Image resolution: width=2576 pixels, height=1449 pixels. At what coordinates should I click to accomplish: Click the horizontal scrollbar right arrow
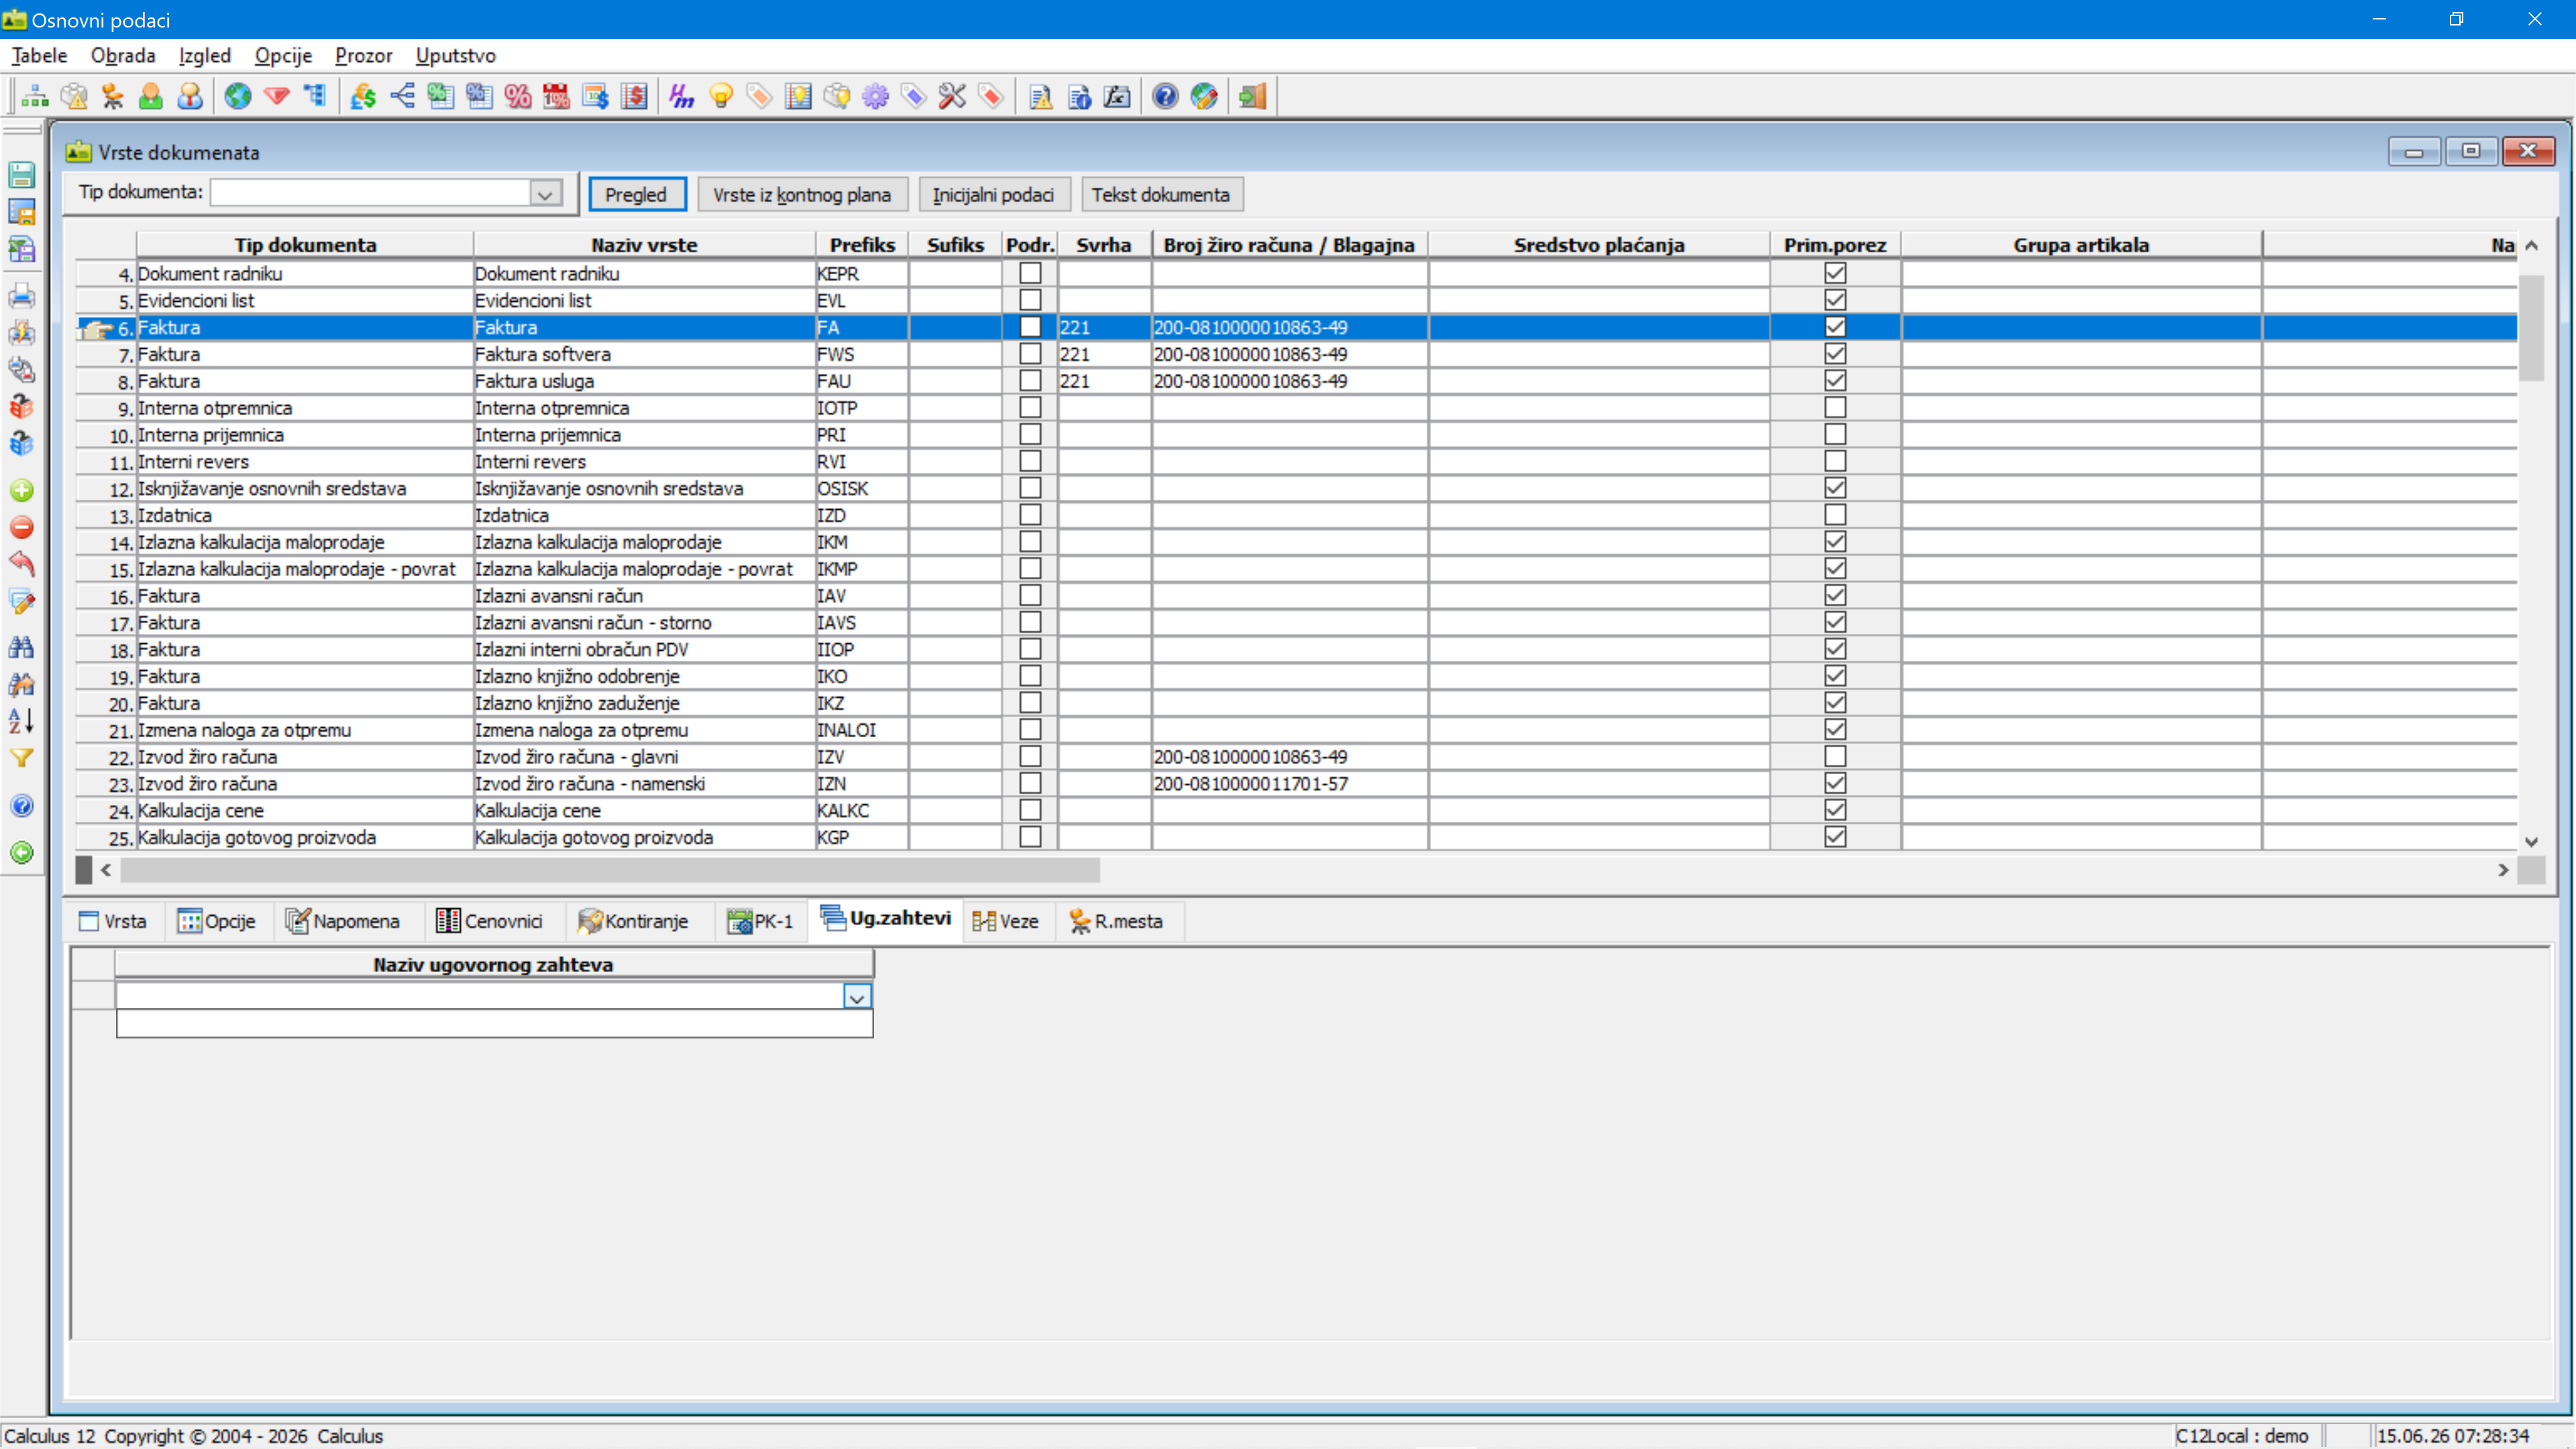tap(2503, 870)
